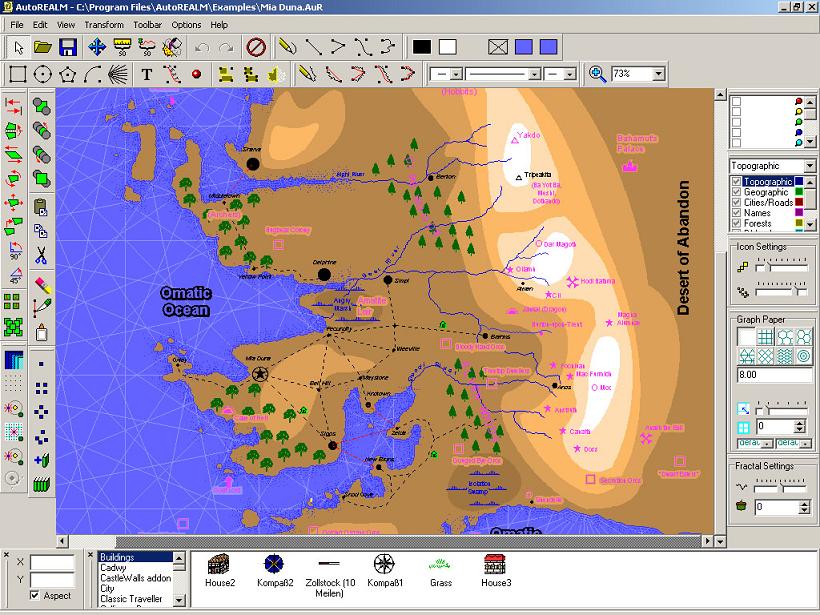Open the Transform menu

pyautogui.click(x=104, y=25)
